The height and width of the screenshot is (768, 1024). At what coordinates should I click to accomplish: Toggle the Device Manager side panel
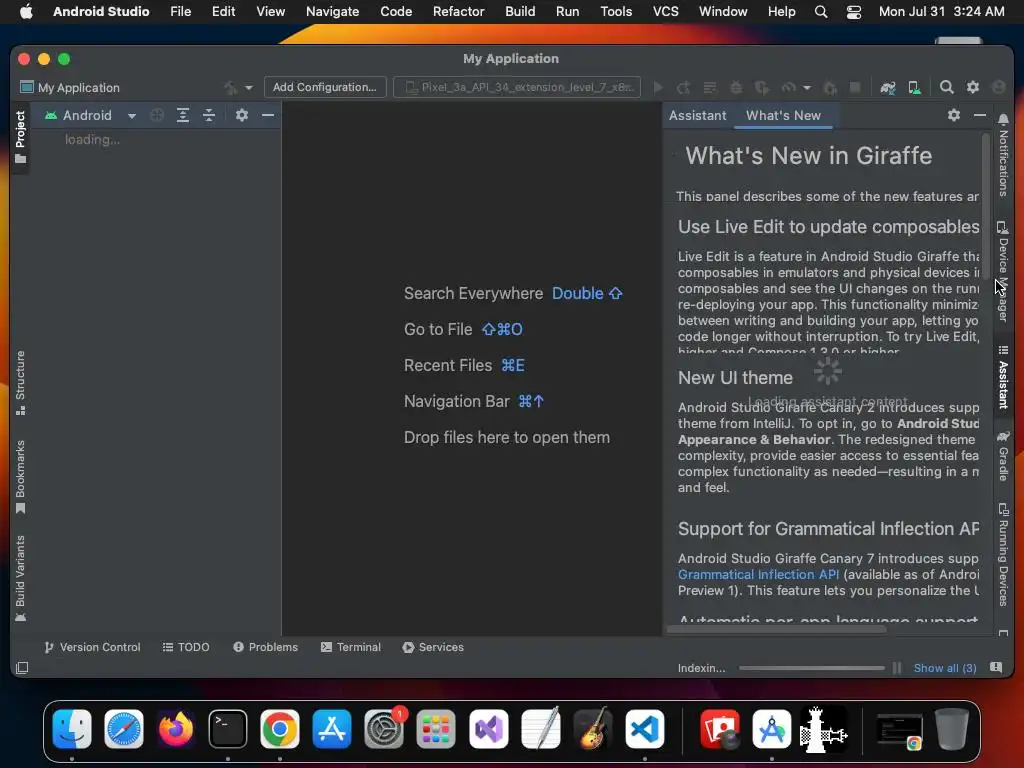point(1003,272)
